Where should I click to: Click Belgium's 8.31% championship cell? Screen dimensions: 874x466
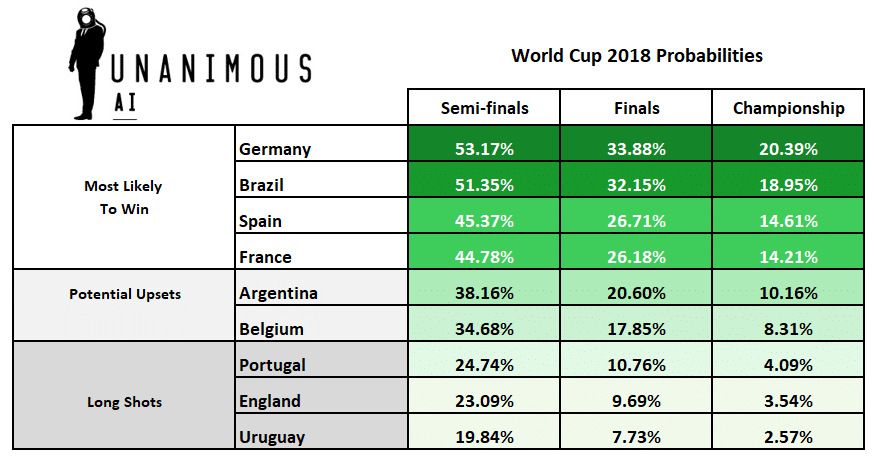point(788,329)
